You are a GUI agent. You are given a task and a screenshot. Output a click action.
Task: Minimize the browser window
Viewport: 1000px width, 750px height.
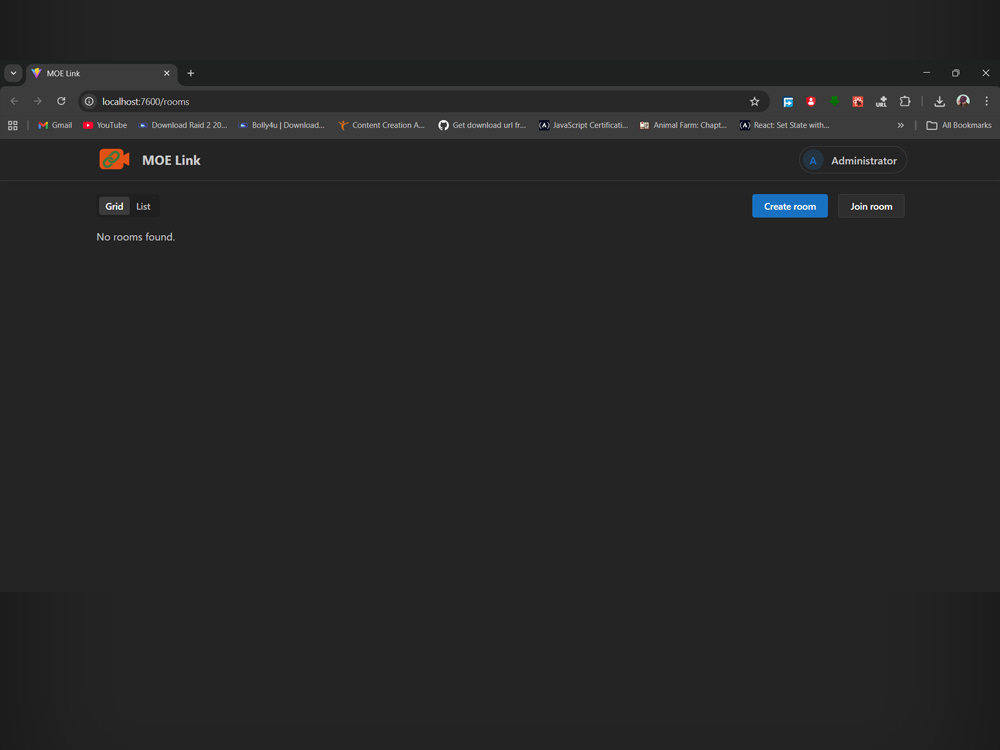click(927, 73)
